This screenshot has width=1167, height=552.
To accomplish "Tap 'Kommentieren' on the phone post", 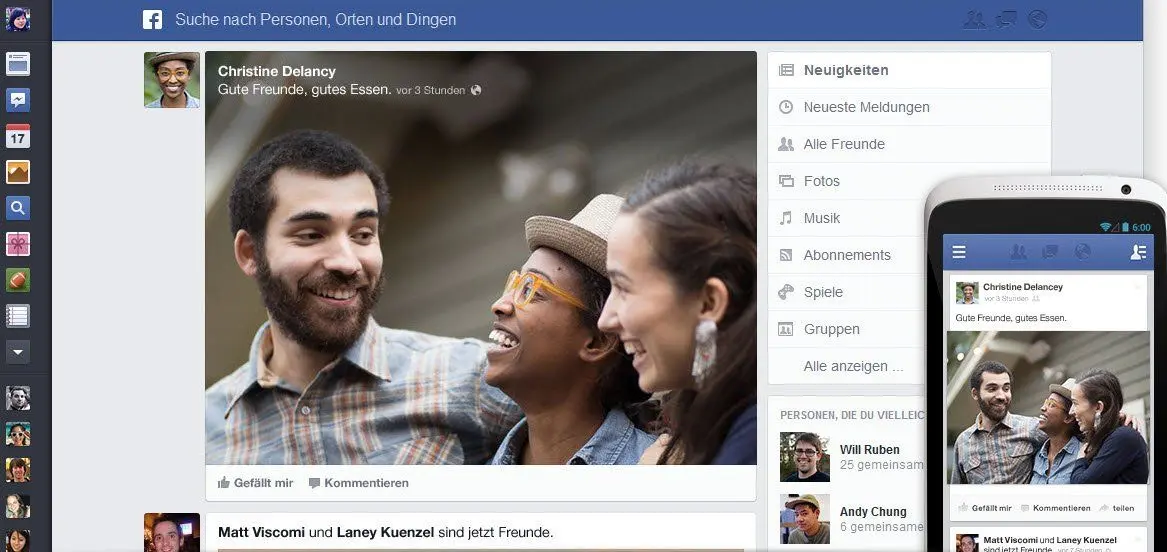I will [x=1056, y=508].
